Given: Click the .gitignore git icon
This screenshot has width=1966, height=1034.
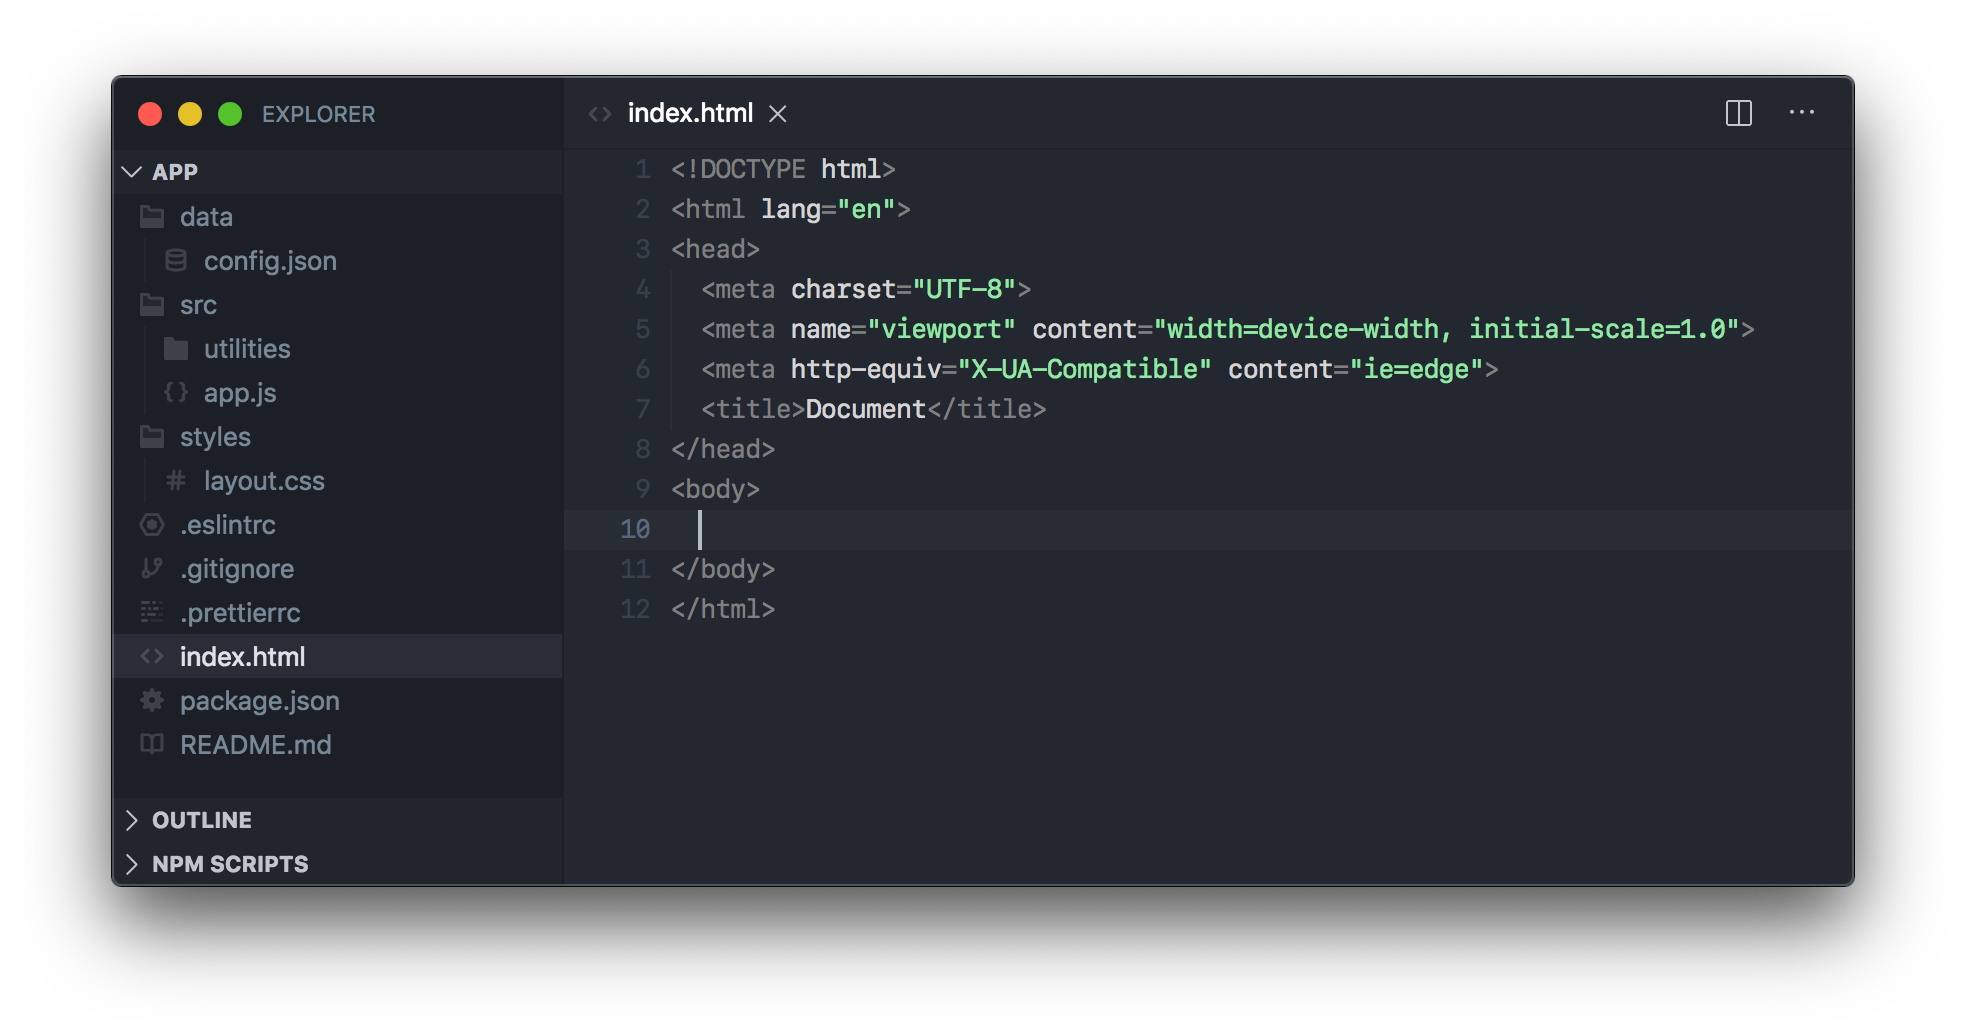Looking at the screenshot, I should tap(151, 568).
